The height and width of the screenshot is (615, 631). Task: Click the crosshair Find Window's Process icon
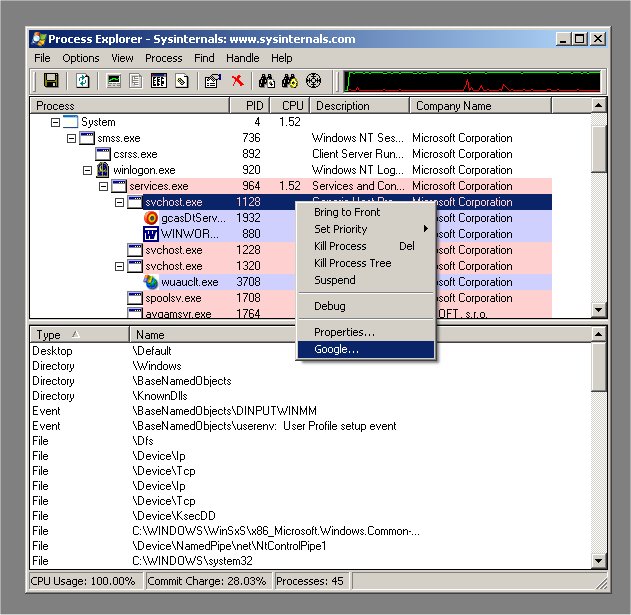click(x=313, y=80)
